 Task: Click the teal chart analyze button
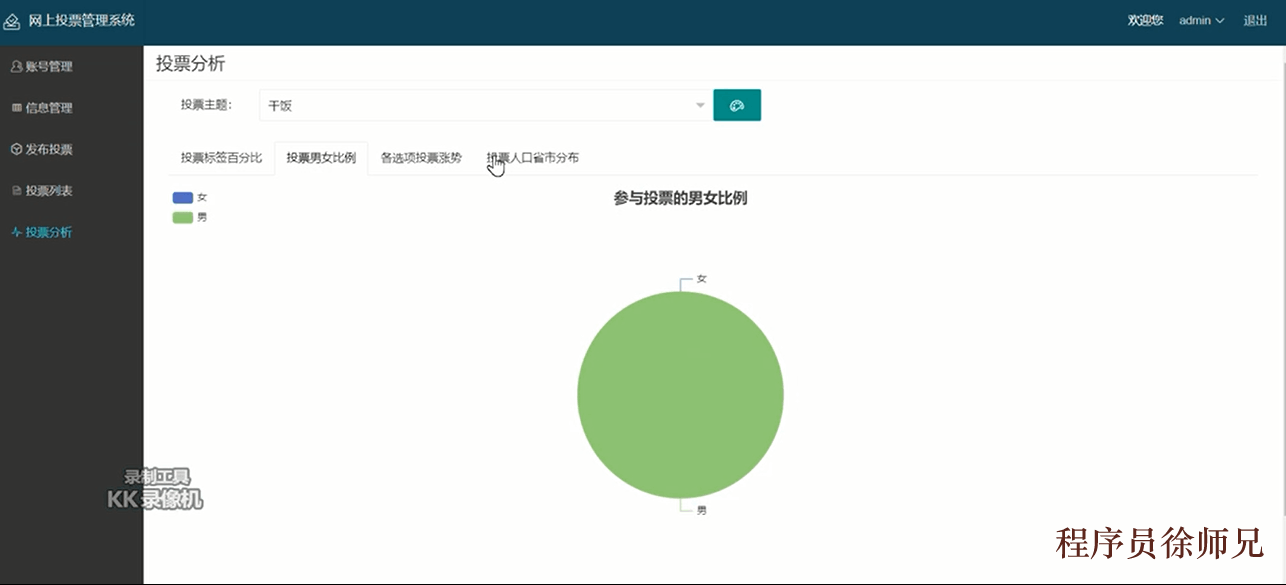coord(737,105)
